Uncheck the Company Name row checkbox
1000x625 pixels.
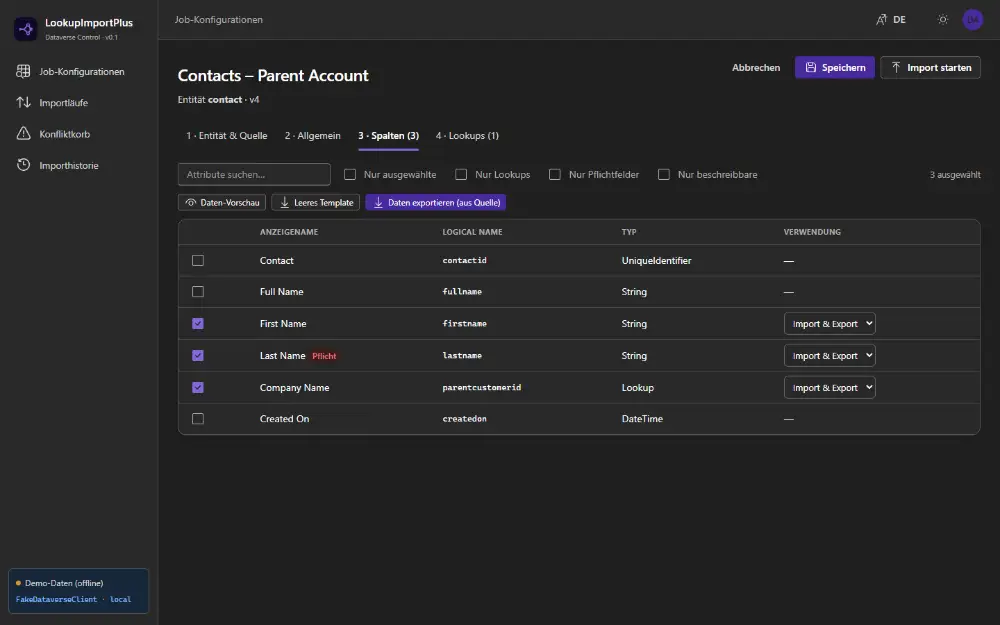coord(198,387)
